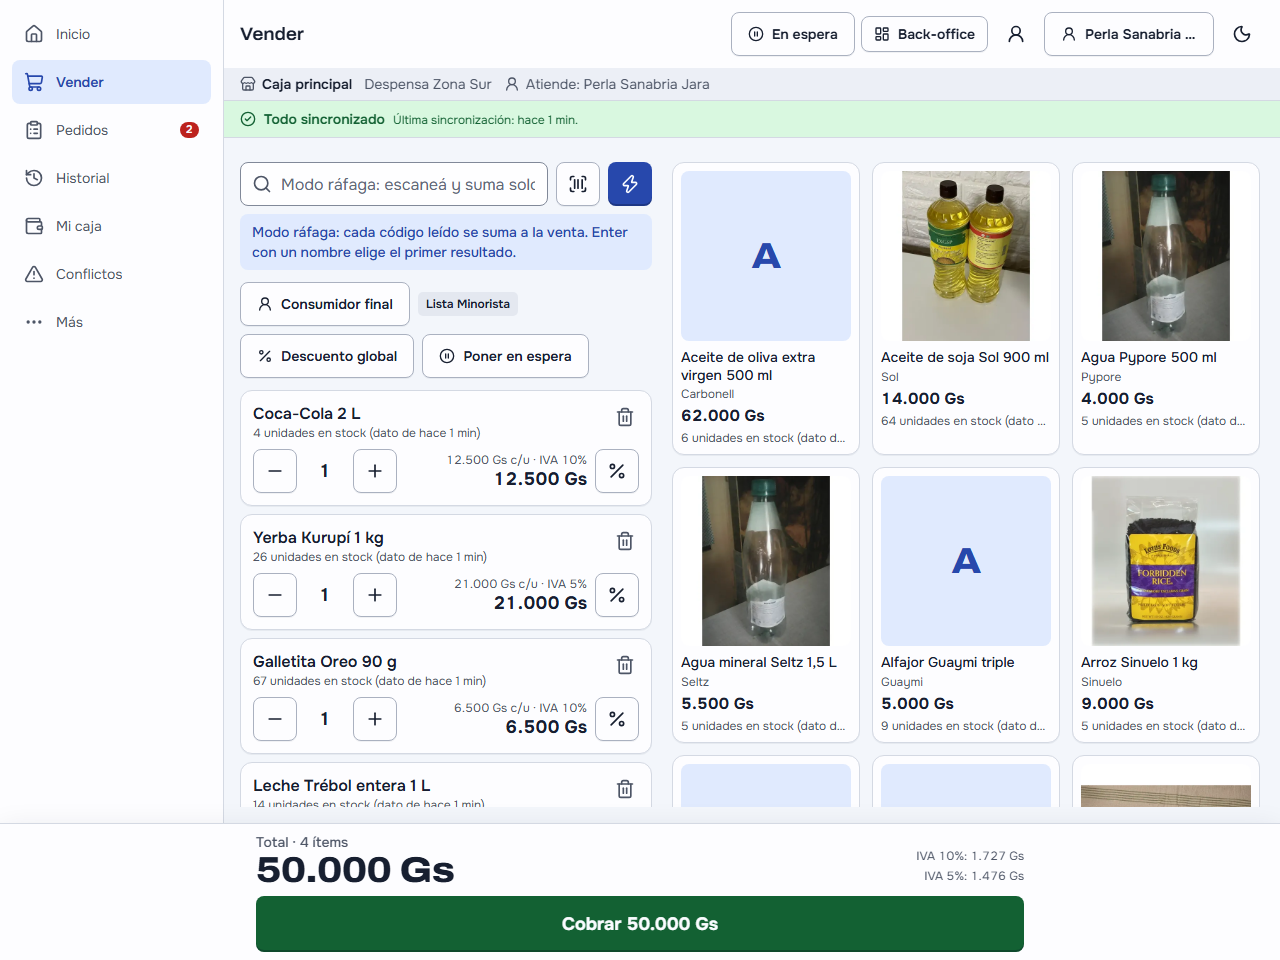Viewport: 1280px width, 960px height.
Task: Increase Galletita Oreo 90 g quantity
Action: click(375, 719)
